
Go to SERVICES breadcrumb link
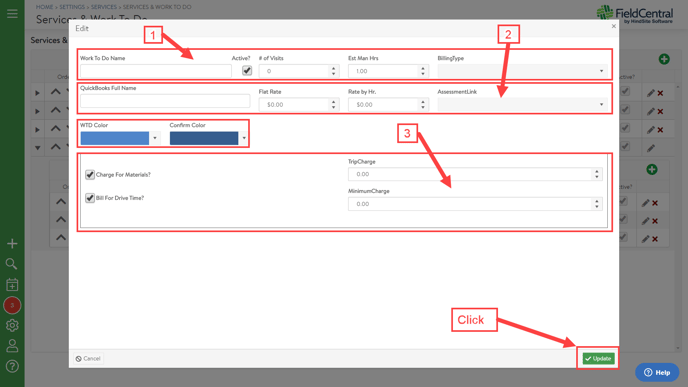tap(104, 7)
